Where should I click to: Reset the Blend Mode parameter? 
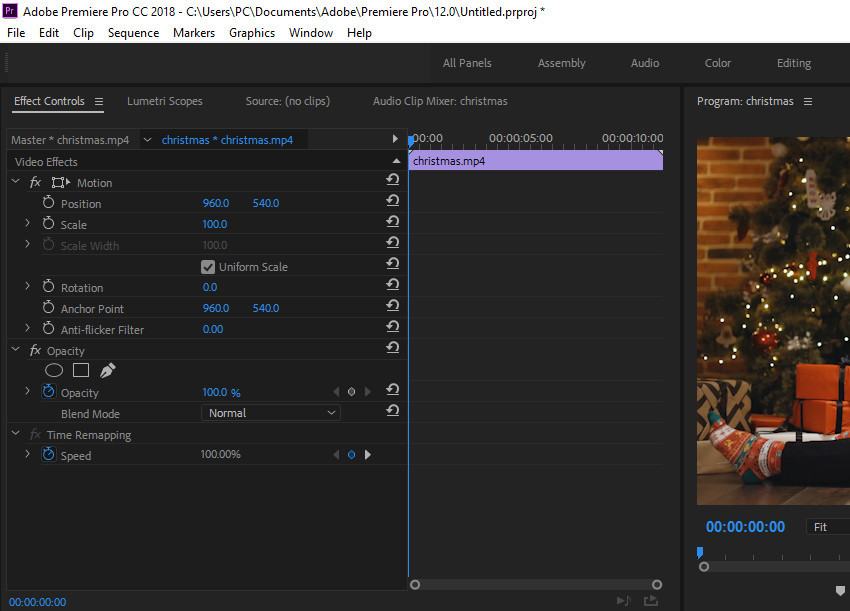tap(392, 411)
